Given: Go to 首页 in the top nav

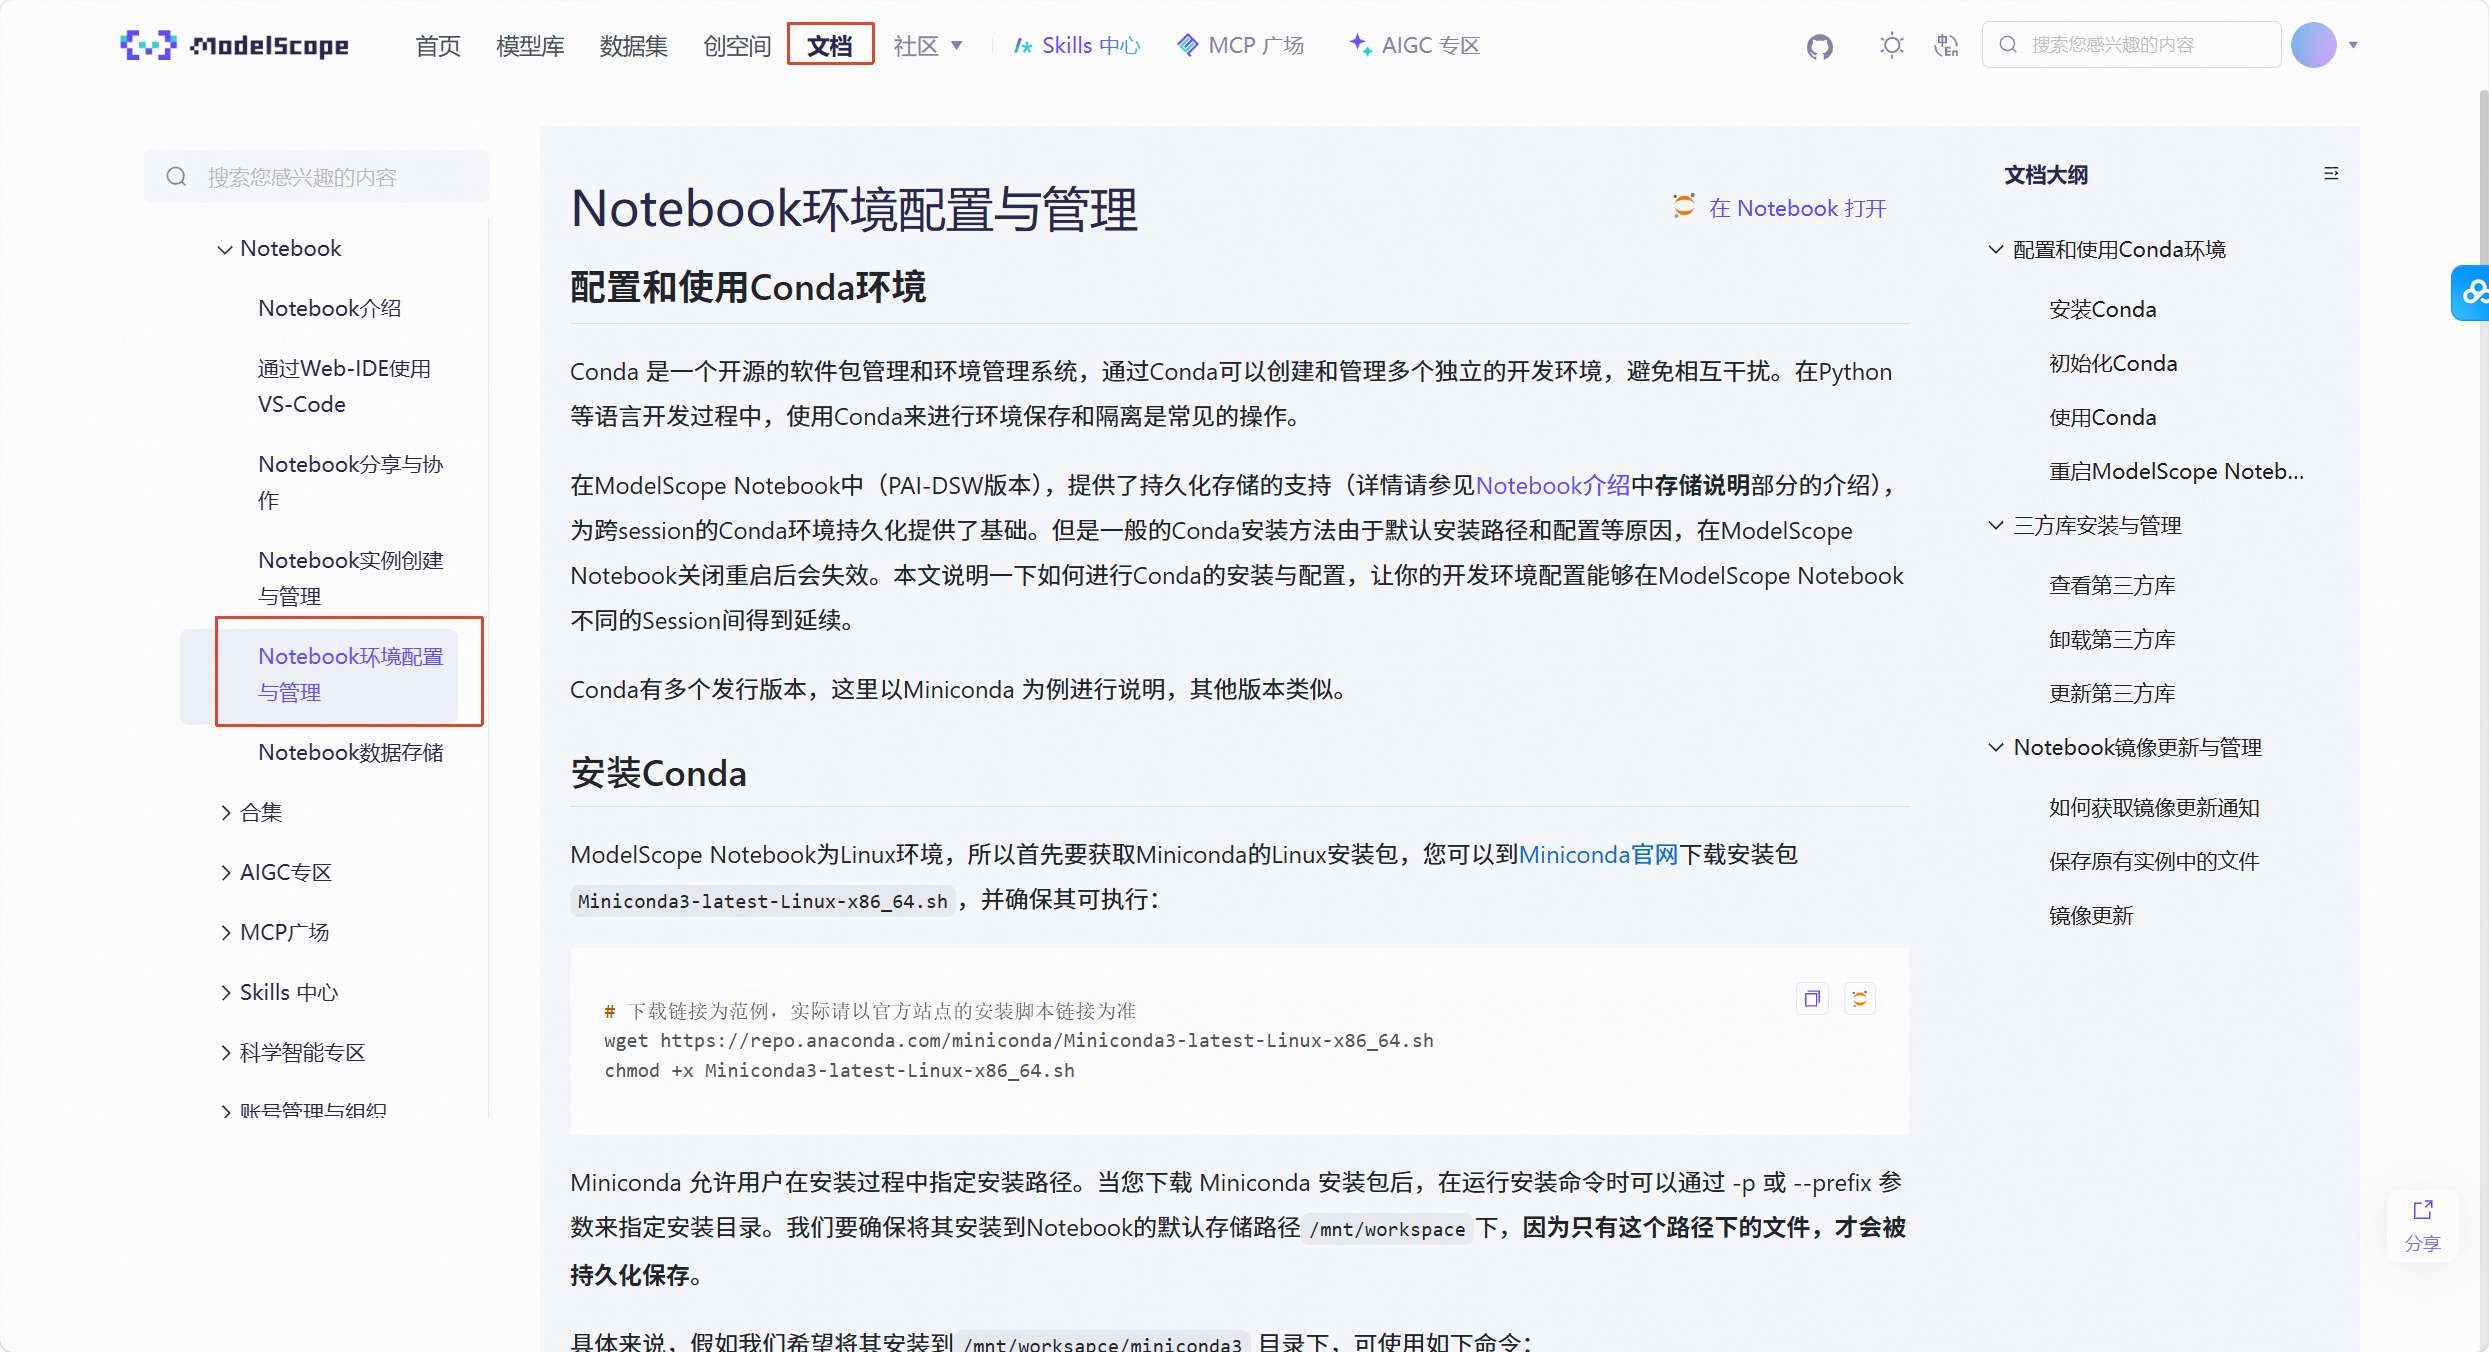Looking at the screenshot, I should point(438,45).
